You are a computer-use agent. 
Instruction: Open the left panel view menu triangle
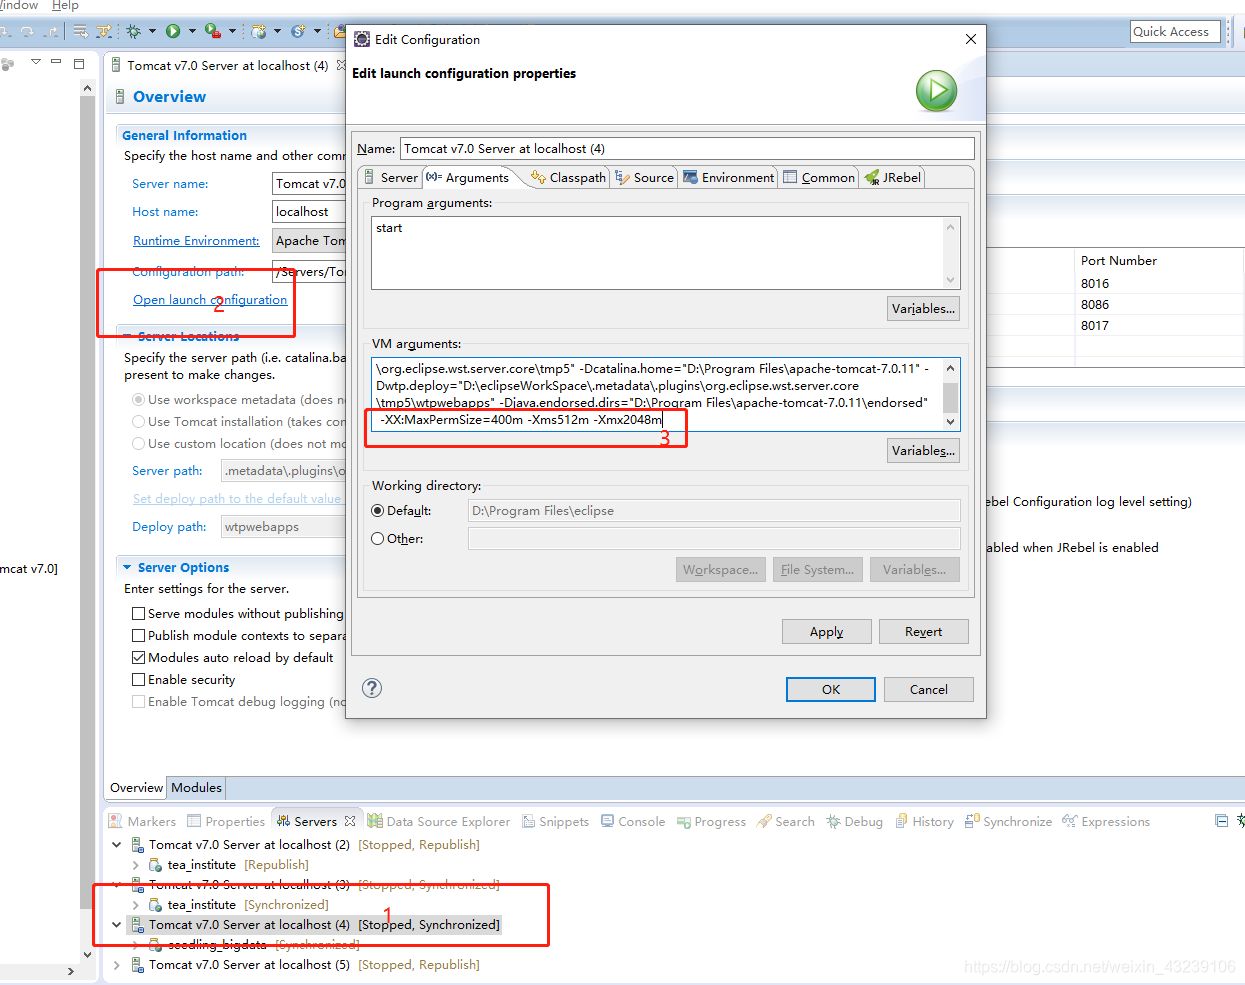pyautogui.click(x=35, y=62)
